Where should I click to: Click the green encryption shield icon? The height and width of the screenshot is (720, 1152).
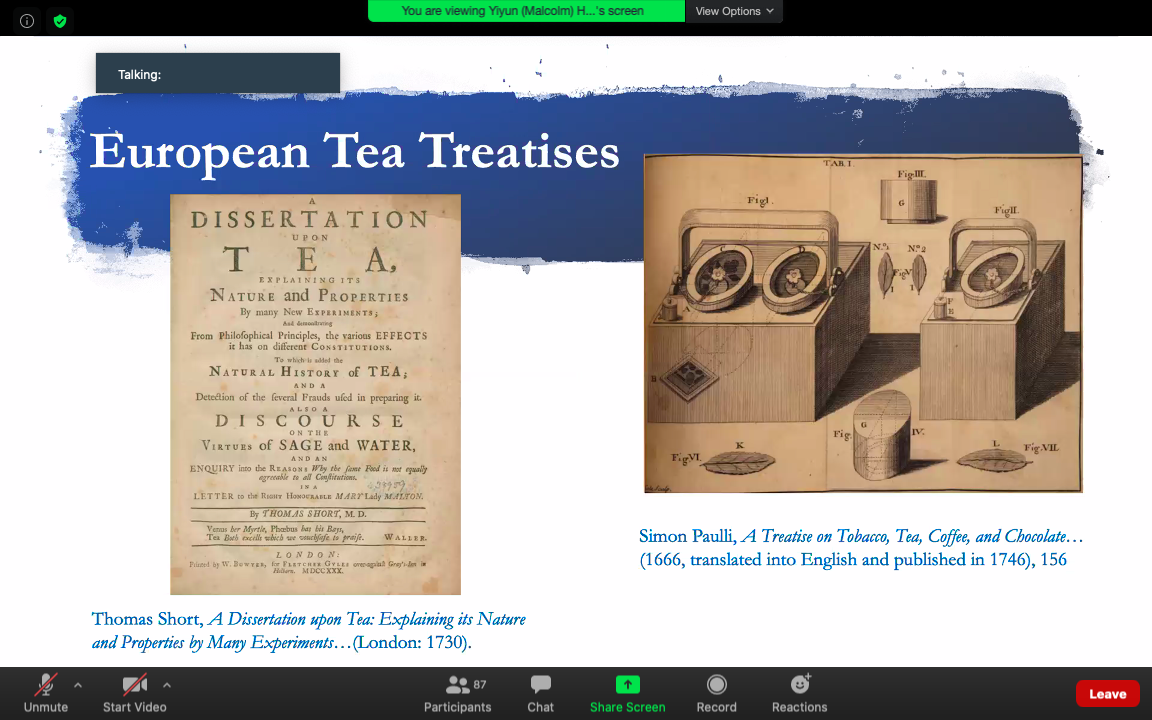60,20
